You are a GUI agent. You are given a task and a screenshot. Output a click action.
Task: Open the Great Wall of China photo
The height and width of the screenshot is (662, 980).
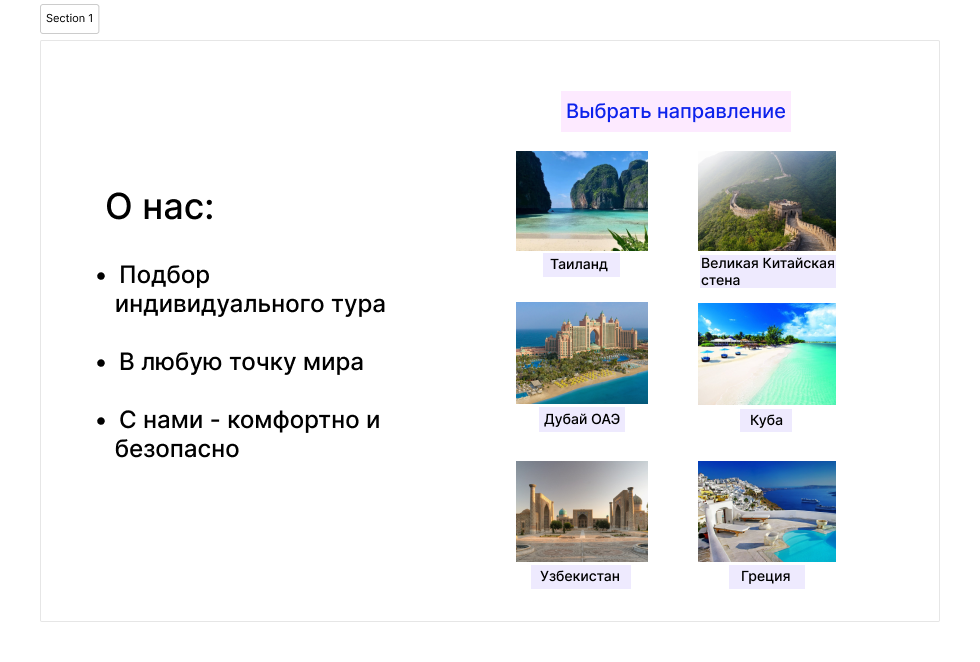[x=767, y=201]
